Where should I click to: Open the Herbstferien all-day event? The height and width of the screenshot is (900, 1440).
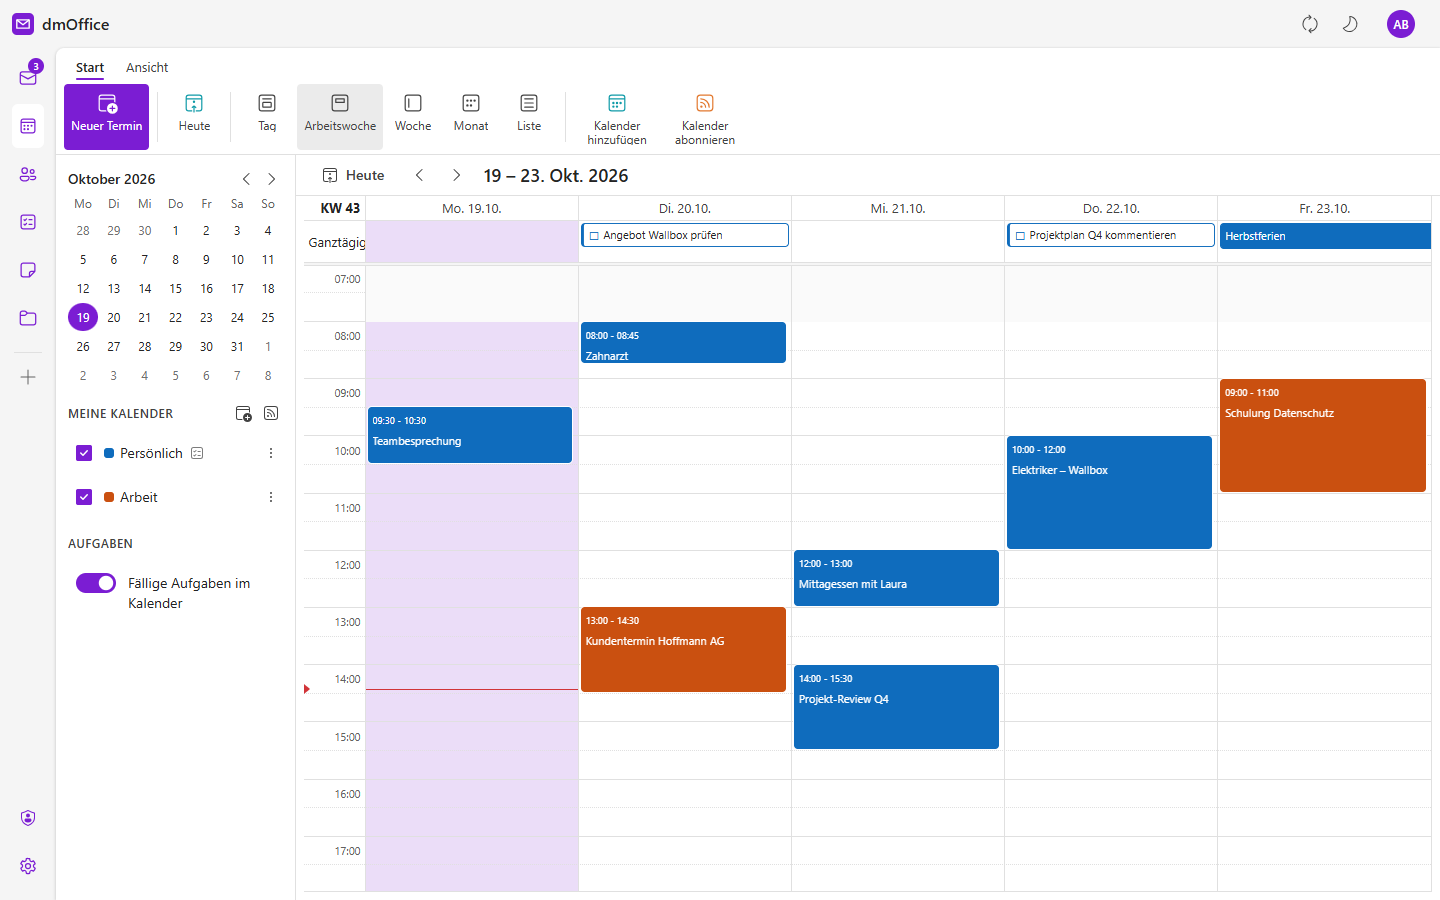pyautogui.click(x=1325, y=236)
